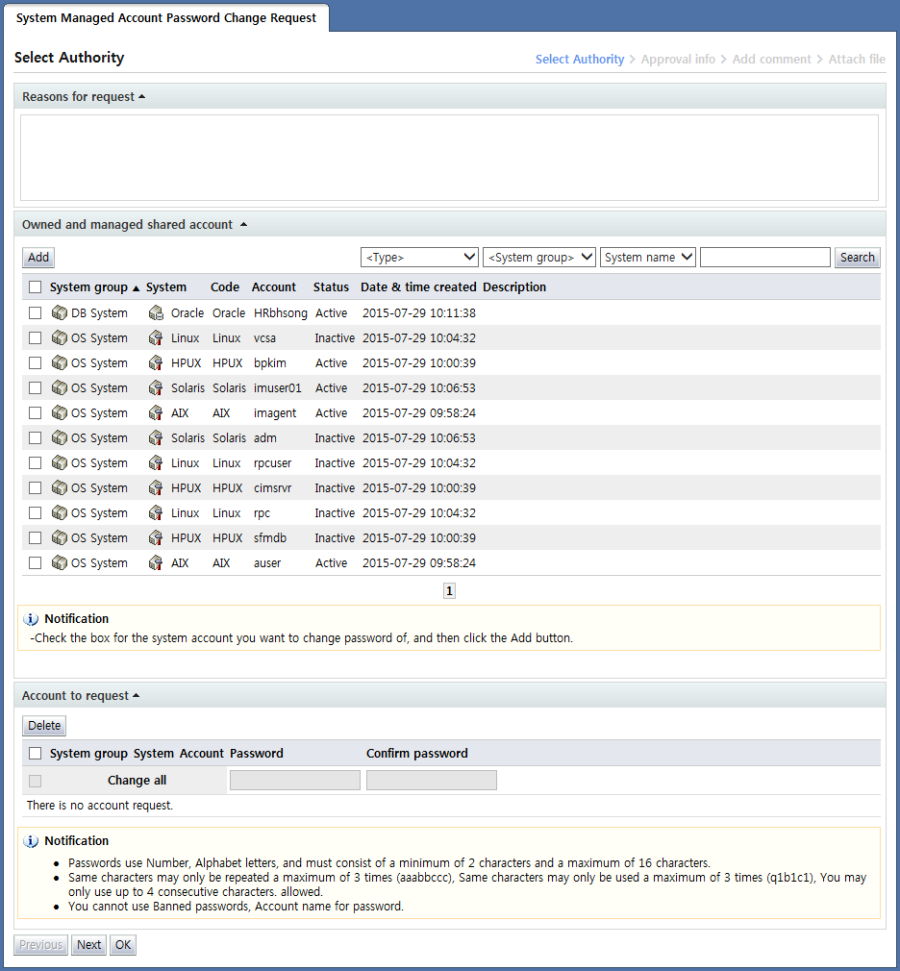Viewport: 900px width, 971px height.
Task: Click the info icon in the password rules notification
Action: click(x=31, y=841)
